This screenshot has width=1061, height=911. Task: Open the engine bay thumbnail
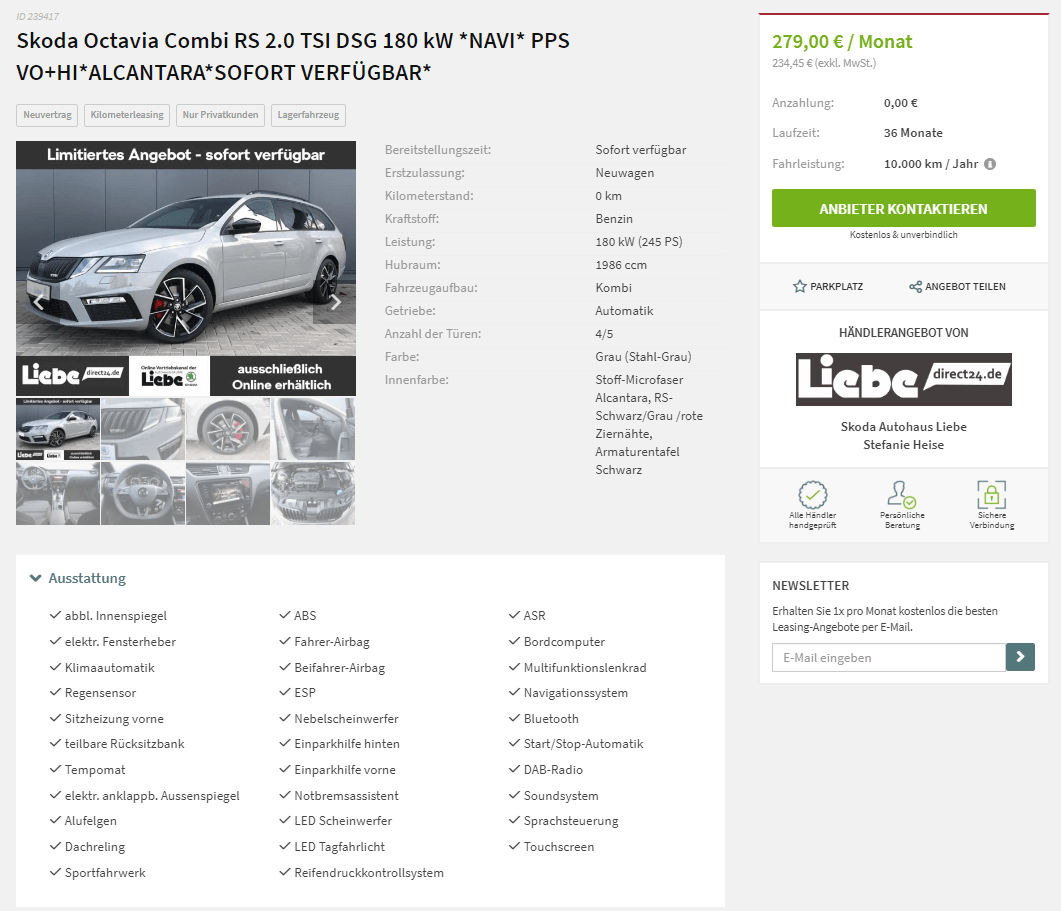(x=313, y=493)
